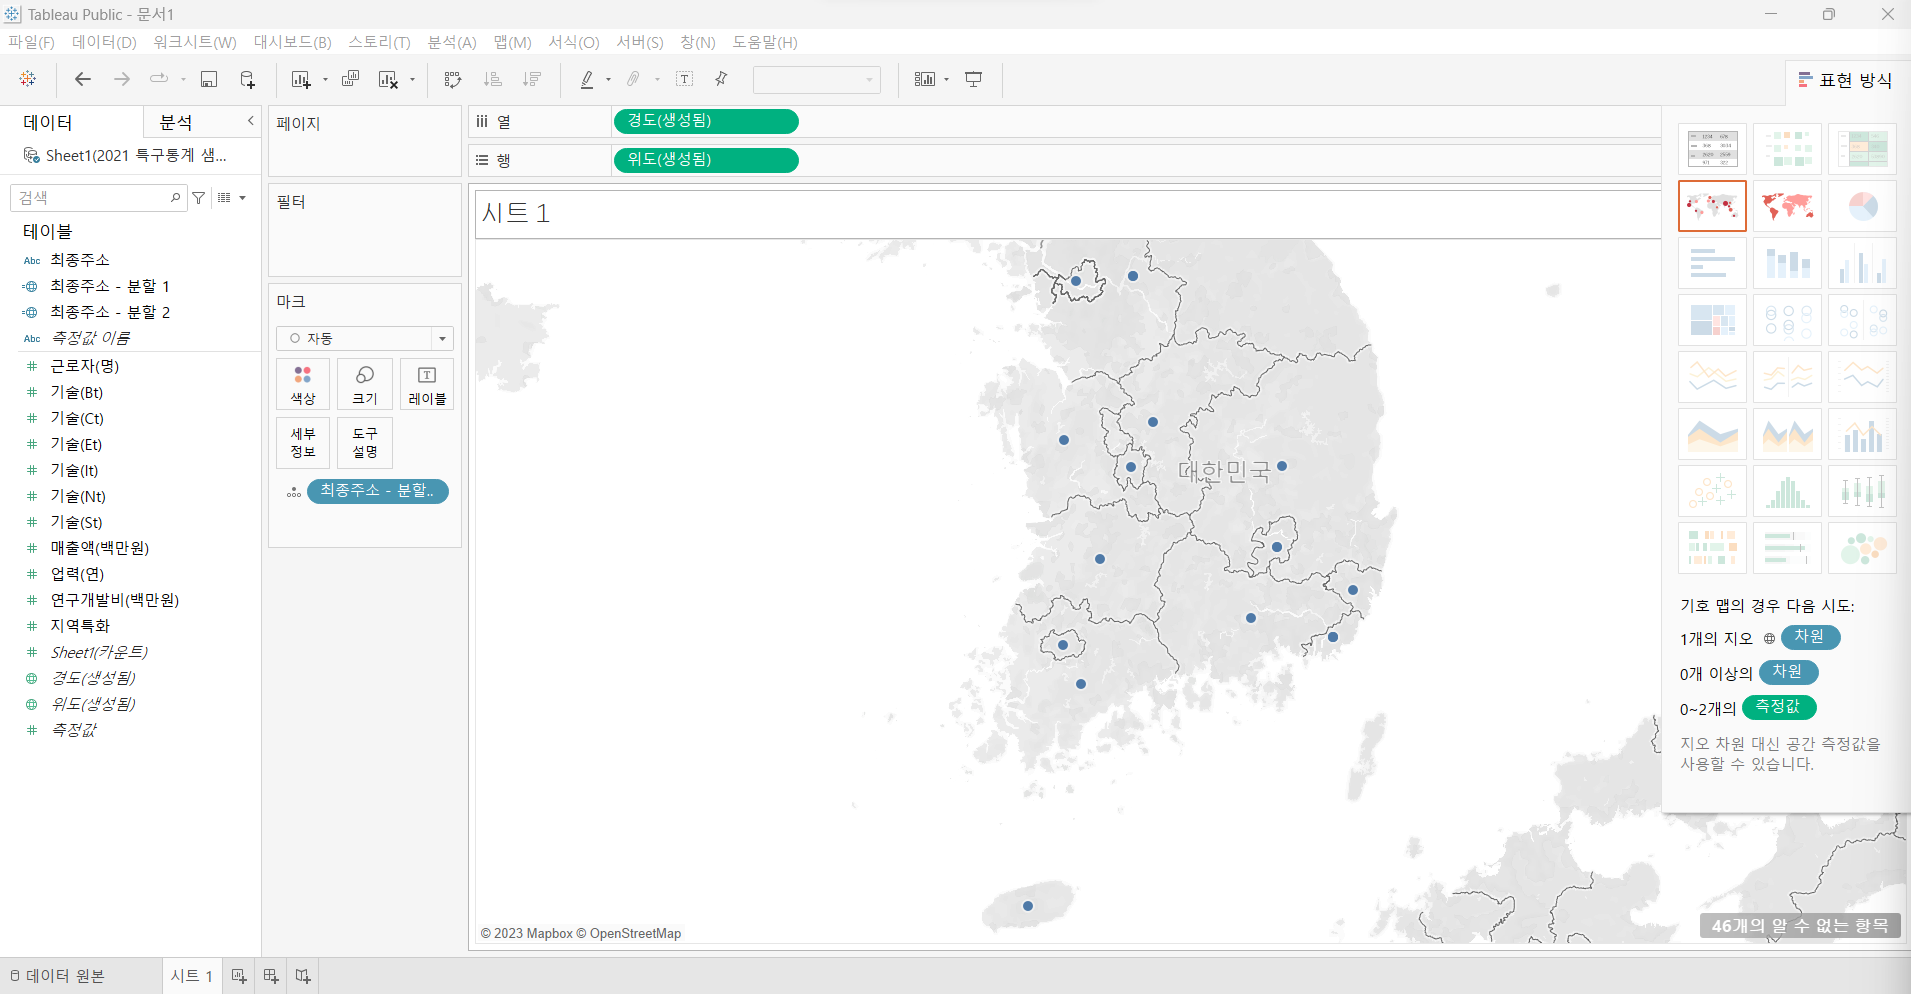Click the 46개의 알 수 없는 항목 indicator
The width and height of the screenshot is (1911, 994).
point(1800,926)
